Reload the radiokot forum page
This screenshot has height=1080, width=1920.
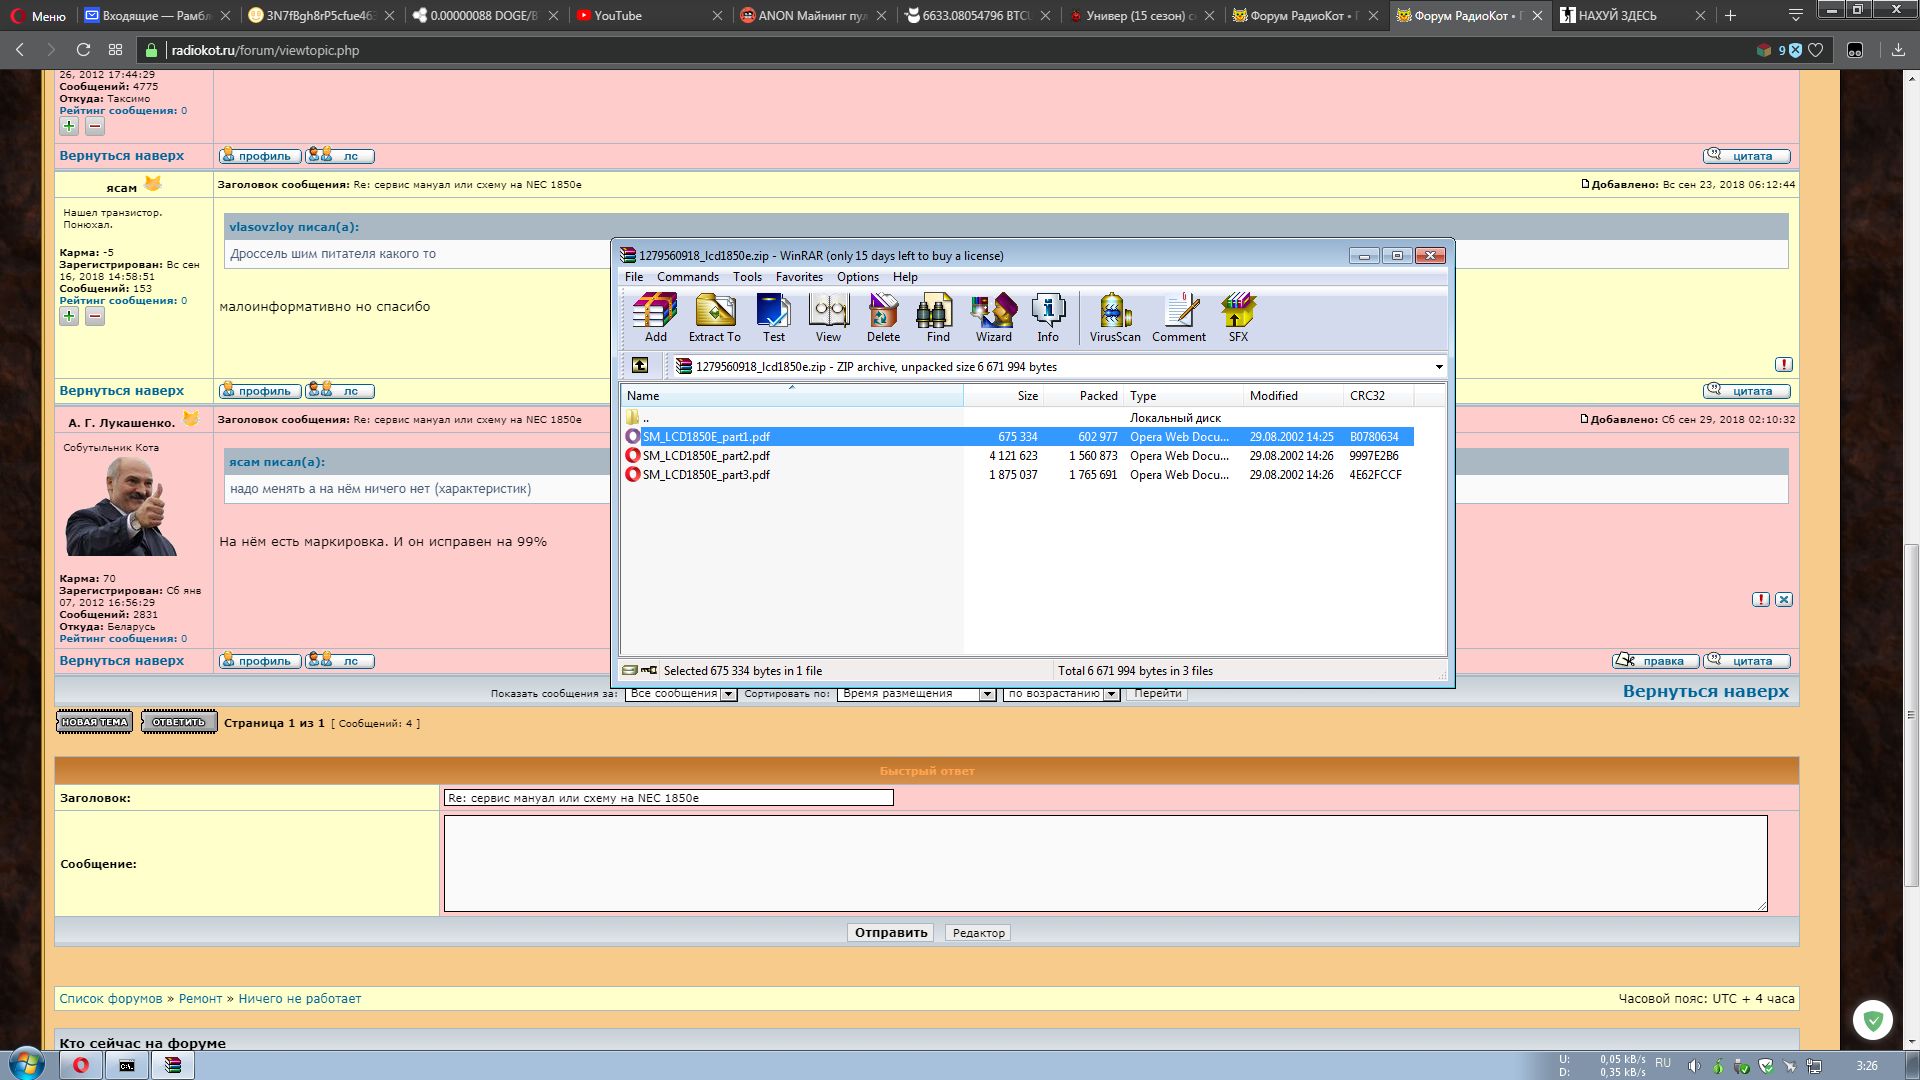point(83,50)
